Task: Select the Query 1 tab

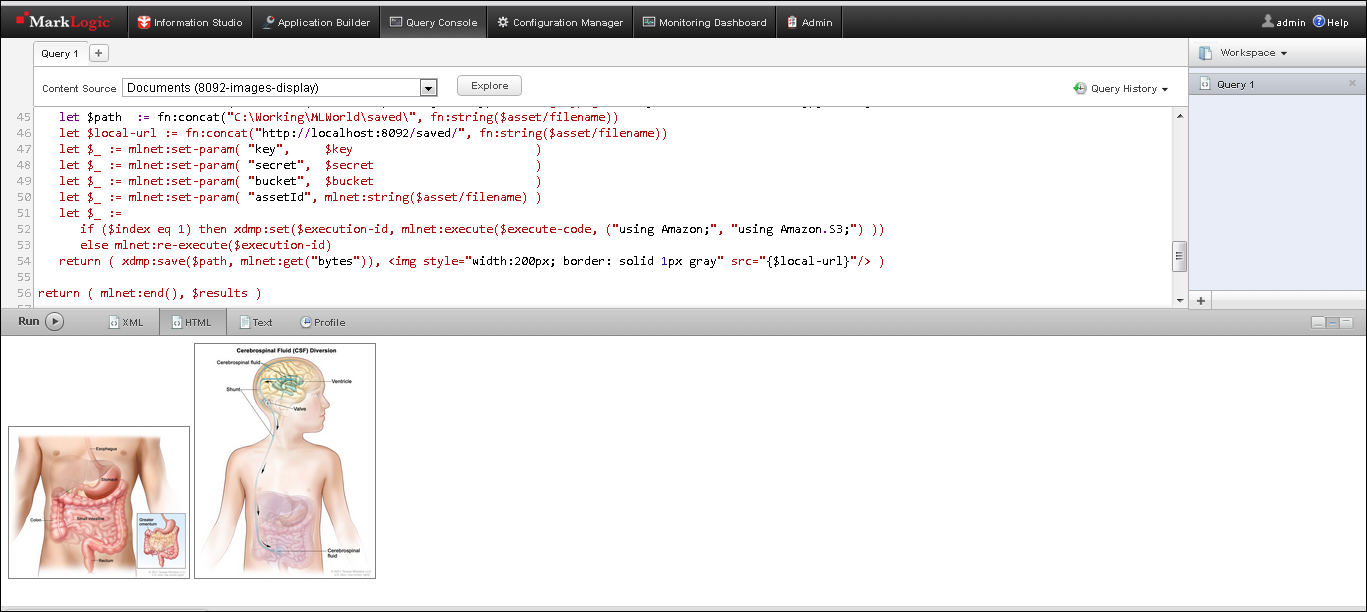Action: pos(59,53)
